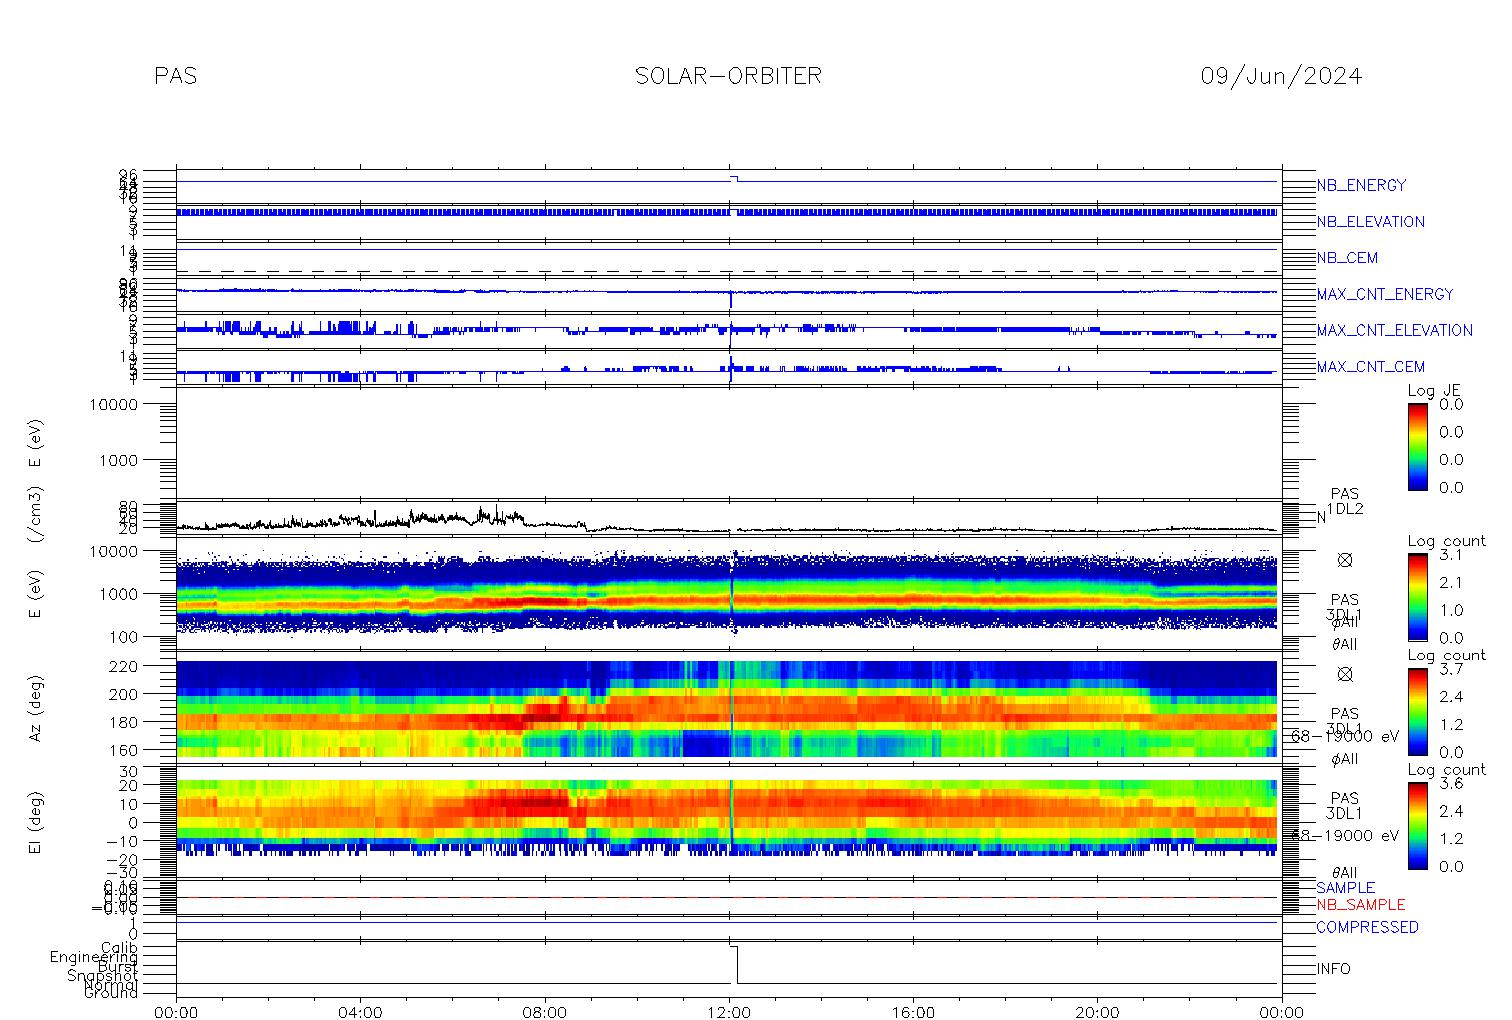Click the crossed-circle symbol beside the energy spectrogram
Viewport: 1512px width, 1020px height.
[1344, 560]
